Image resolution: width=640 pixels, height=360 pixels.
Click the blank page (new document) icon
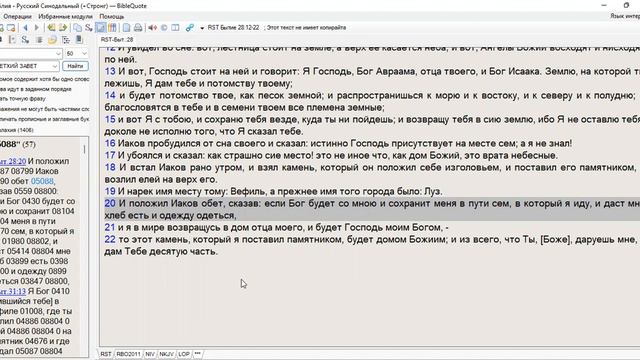tap(127, 28)
